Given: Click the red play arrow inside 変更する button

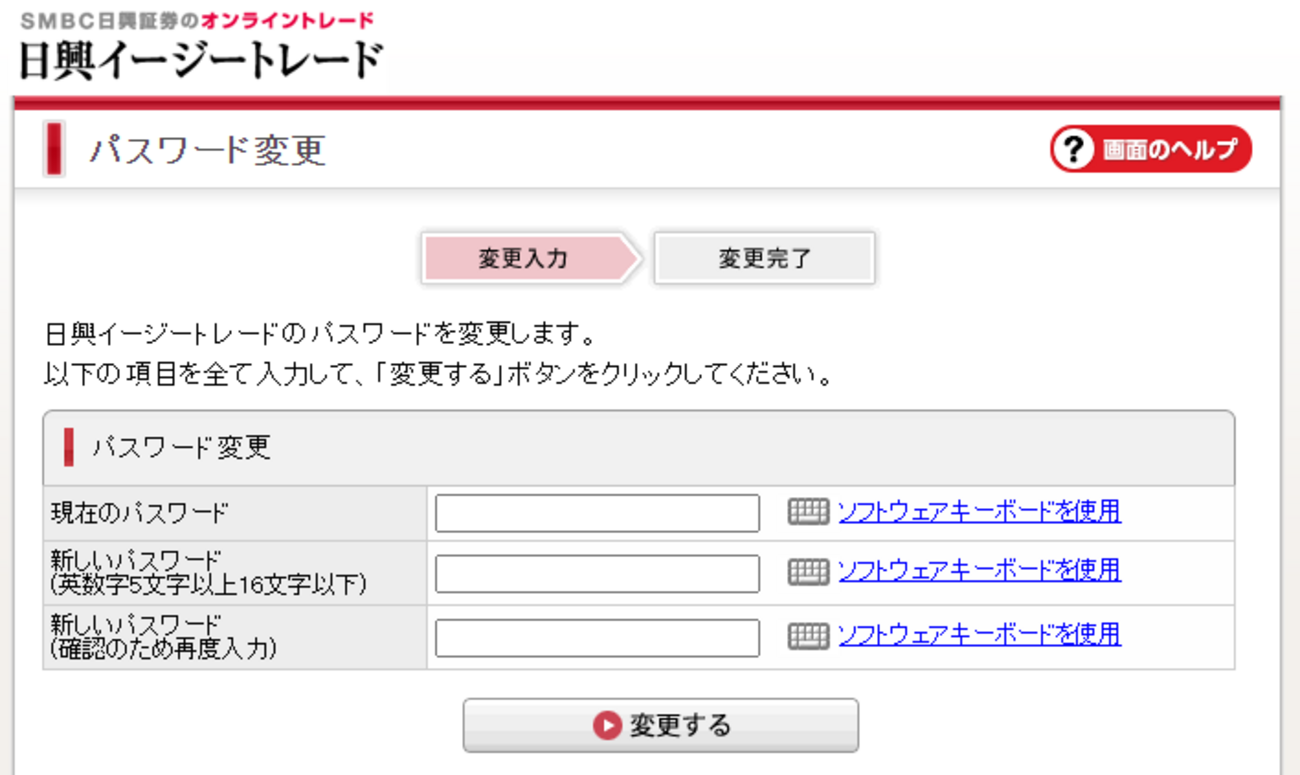Looking at the screenshot, I should 605,725.
